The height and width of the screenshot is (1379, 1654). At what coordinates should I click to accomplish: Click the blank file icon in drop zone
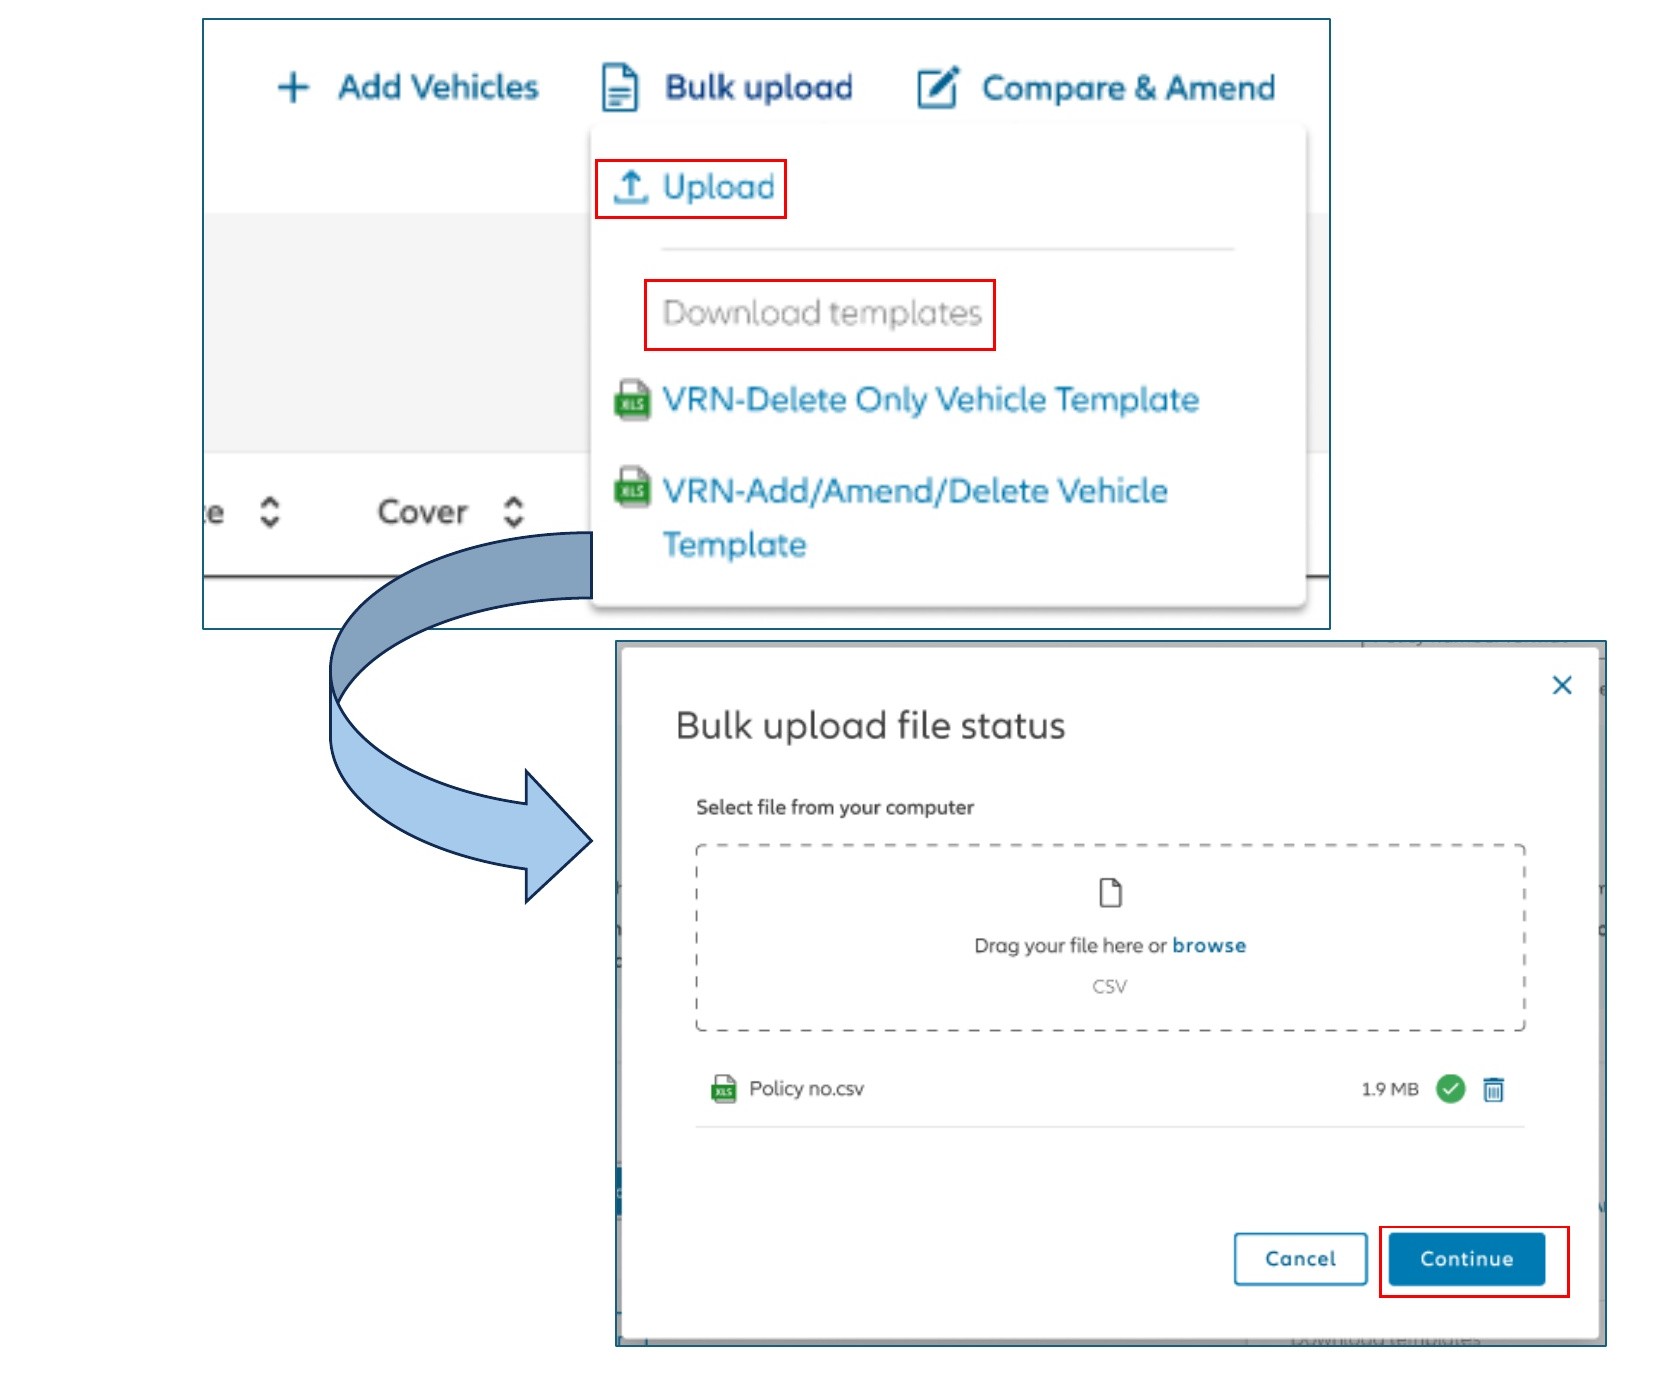click(x=1110, y=892)
